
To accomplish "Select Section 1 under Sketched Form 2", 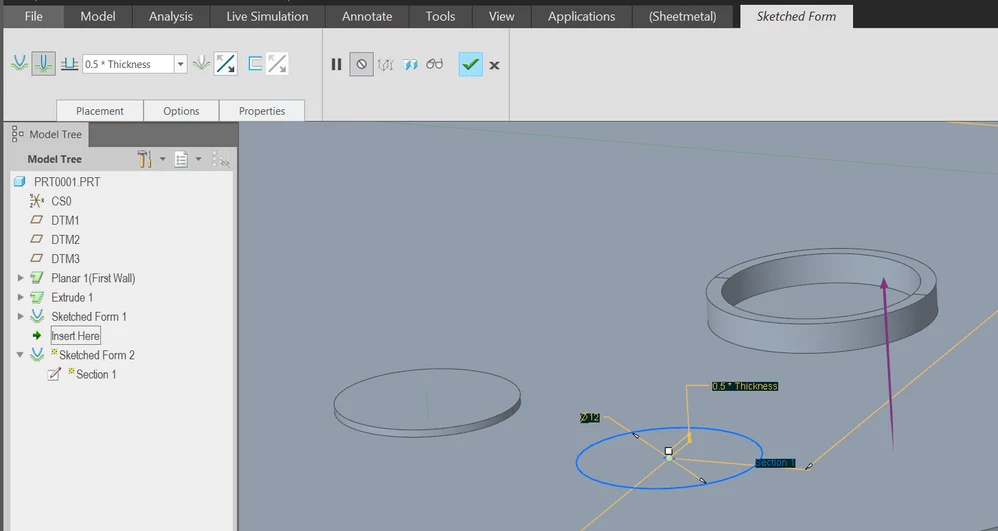I will click(x=95, y=374).
